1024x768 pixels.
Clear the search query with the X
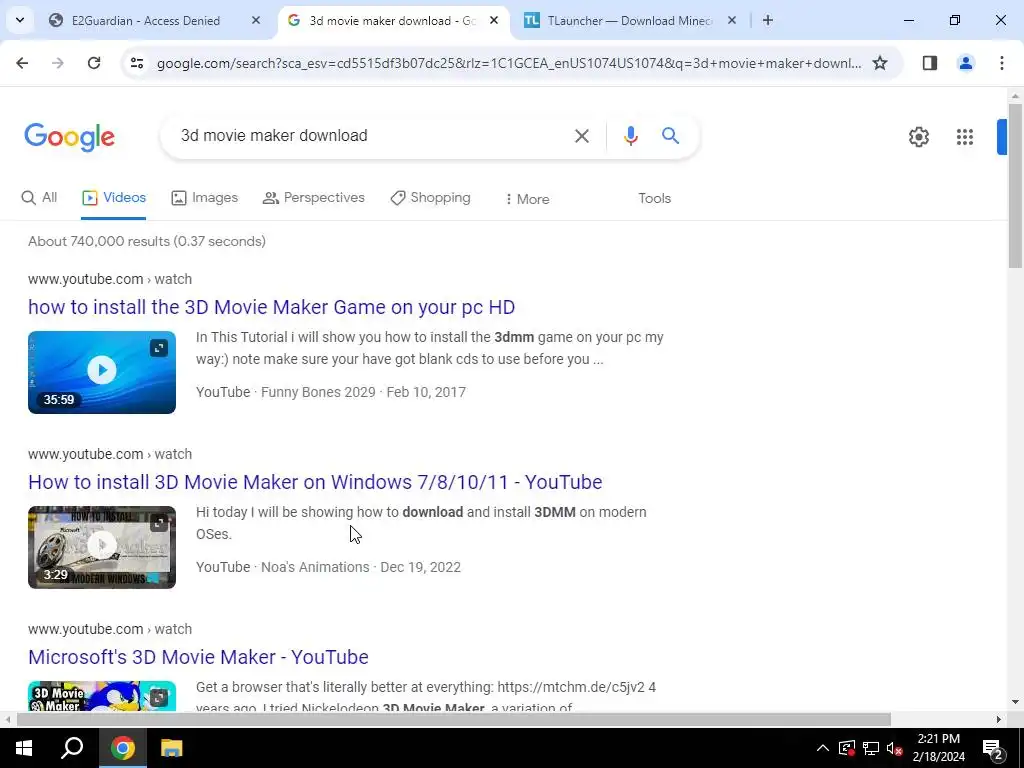[x=582, y=136]
